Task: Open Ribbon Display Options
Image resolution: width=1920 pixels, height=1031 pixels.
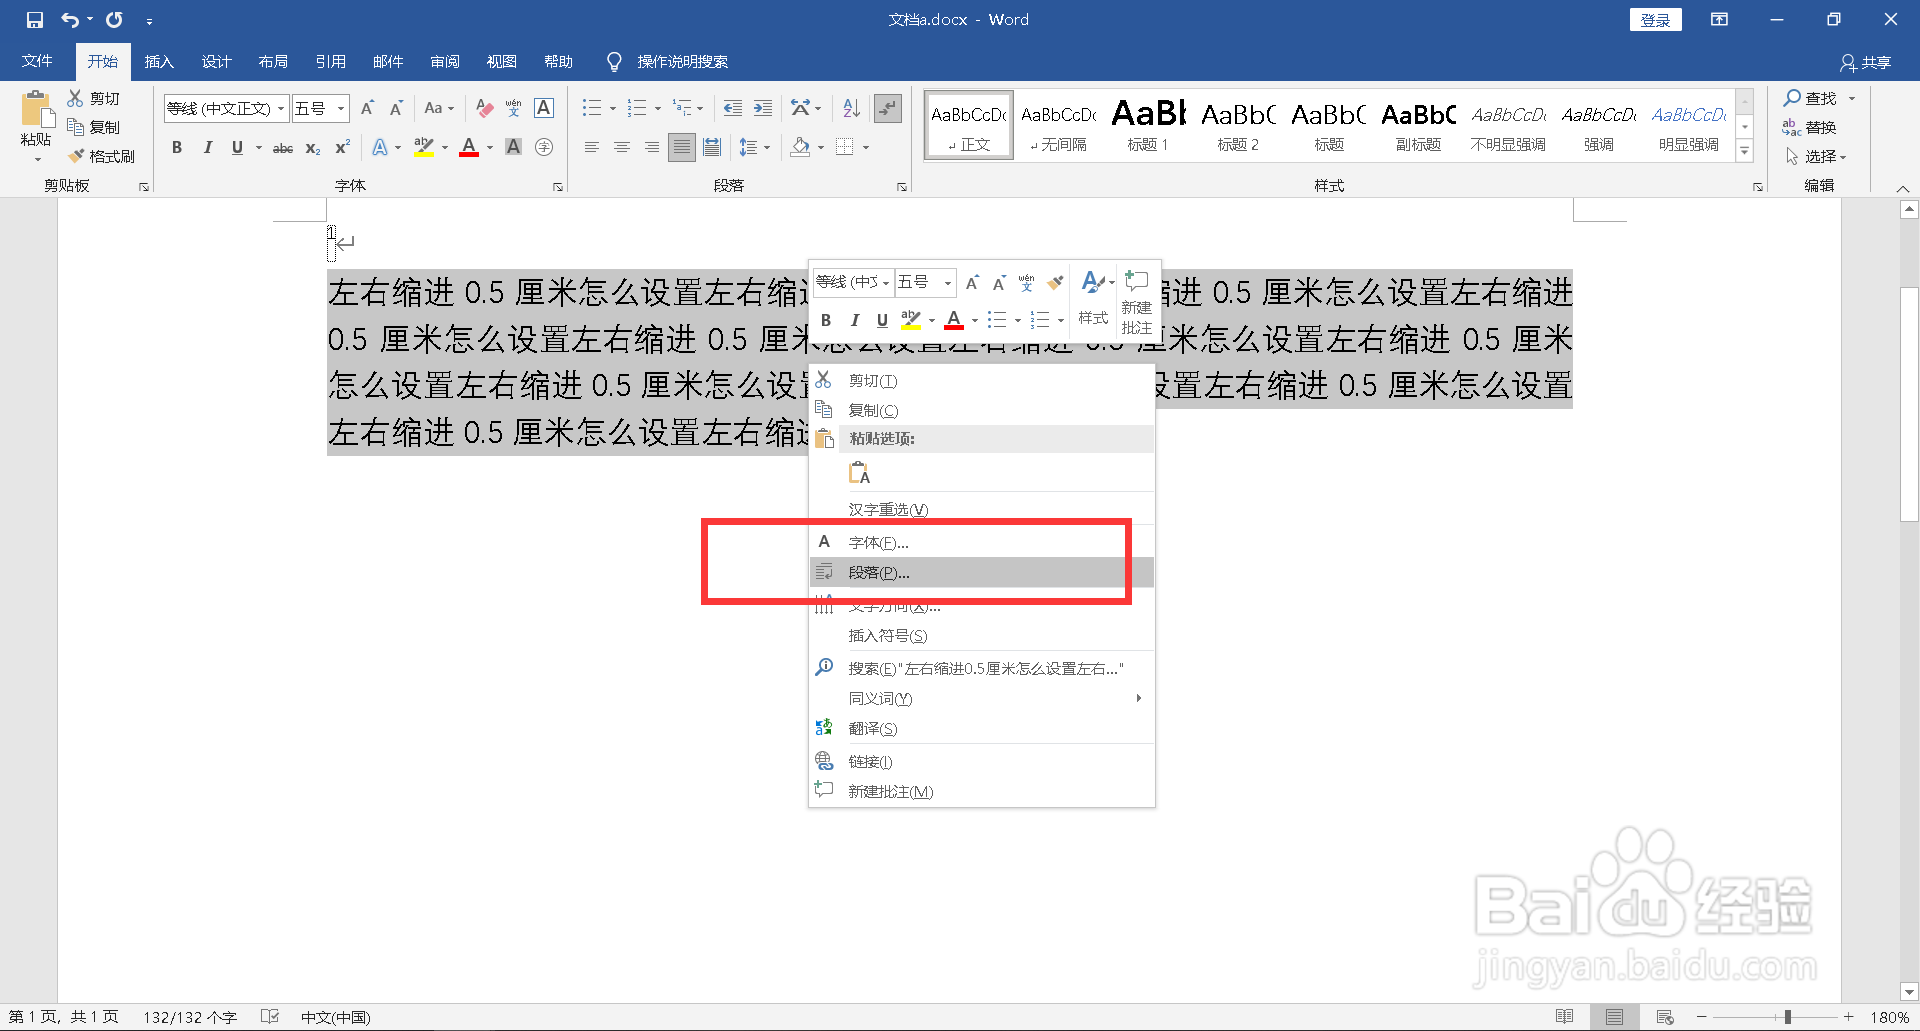Action: pyautogui.click(x=1719, y=20)
